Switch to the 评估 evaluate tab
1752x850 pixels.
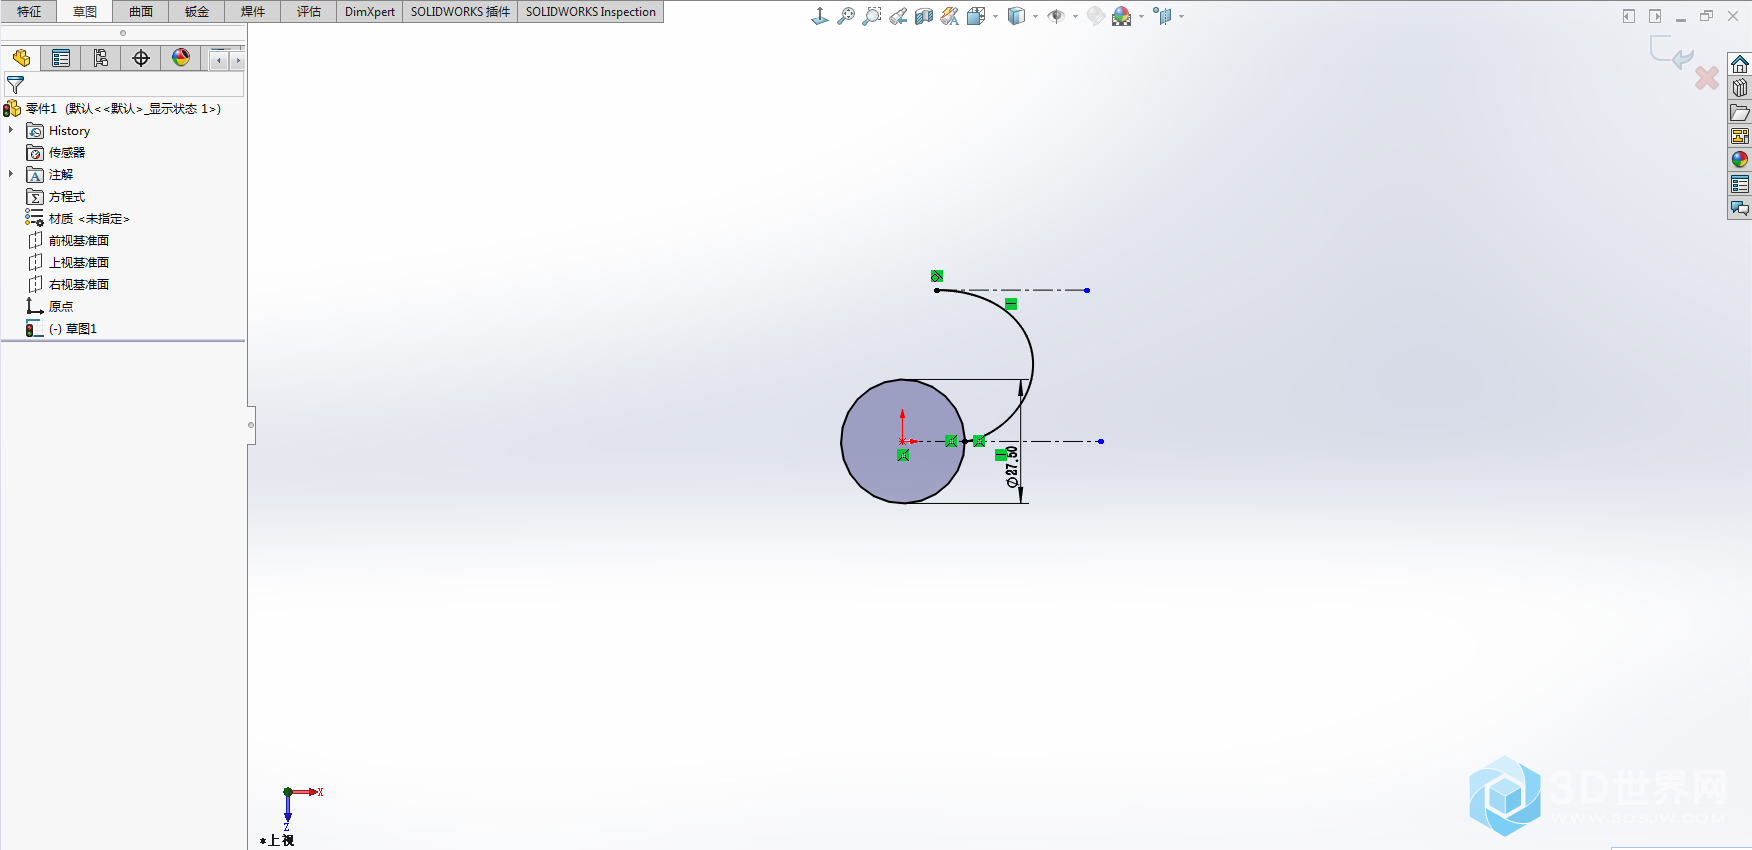(x=309, y=12)
